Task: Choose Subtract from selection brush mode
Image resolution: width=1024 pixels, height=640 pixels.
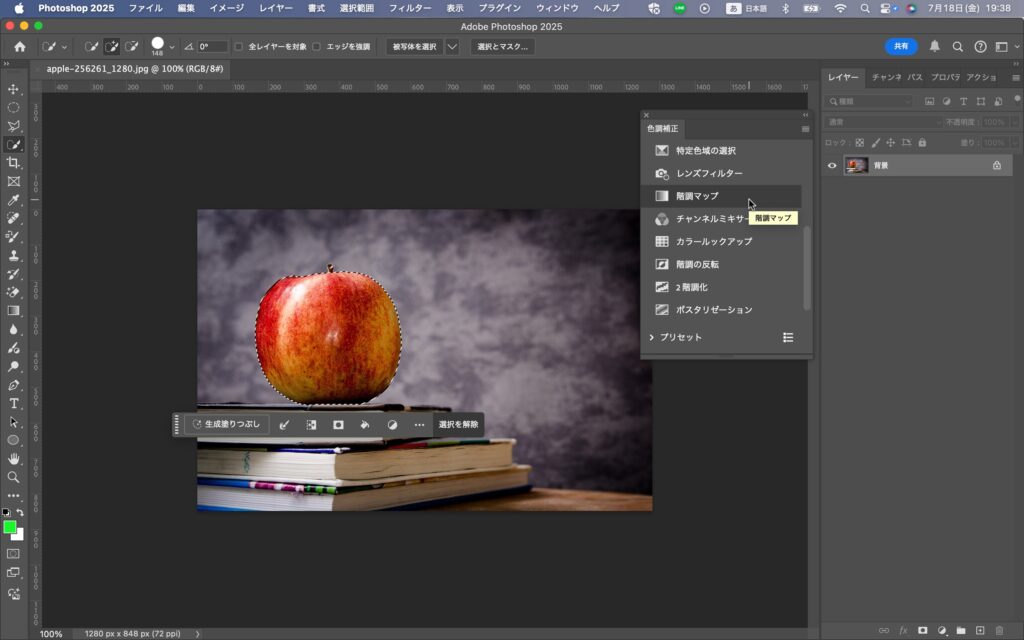Action: pos(131,46)
